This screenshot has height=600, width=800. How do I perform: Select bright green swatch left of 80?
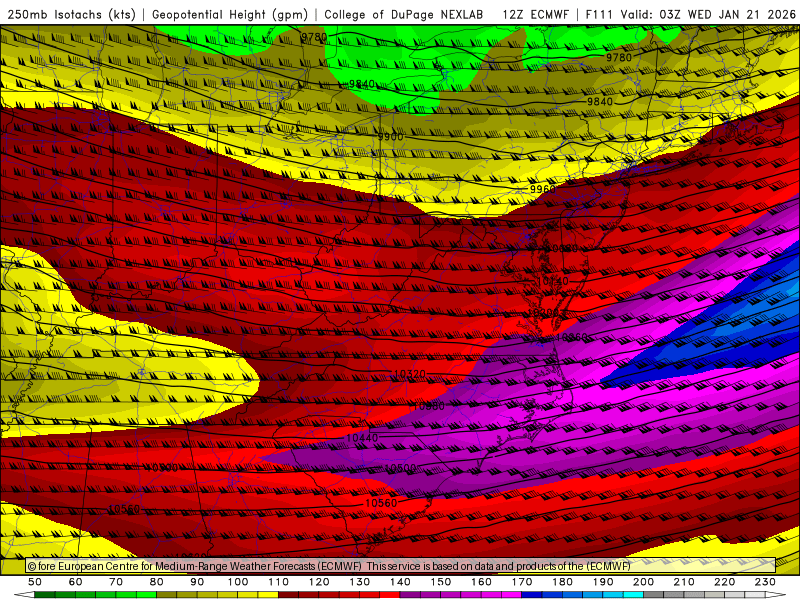(146, 595)
